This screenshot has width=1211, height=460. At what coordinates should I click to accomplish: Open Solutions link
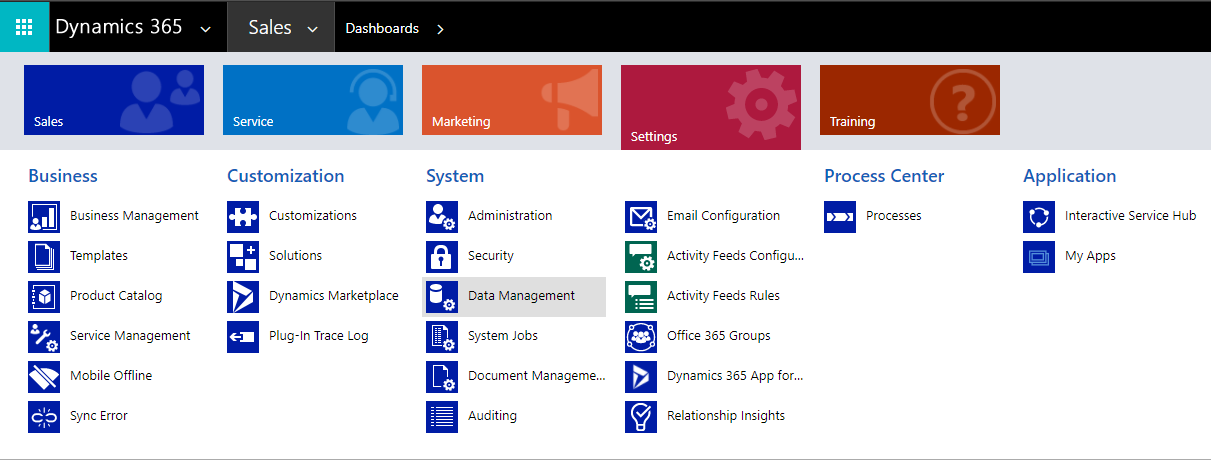[x=295, y=256]
